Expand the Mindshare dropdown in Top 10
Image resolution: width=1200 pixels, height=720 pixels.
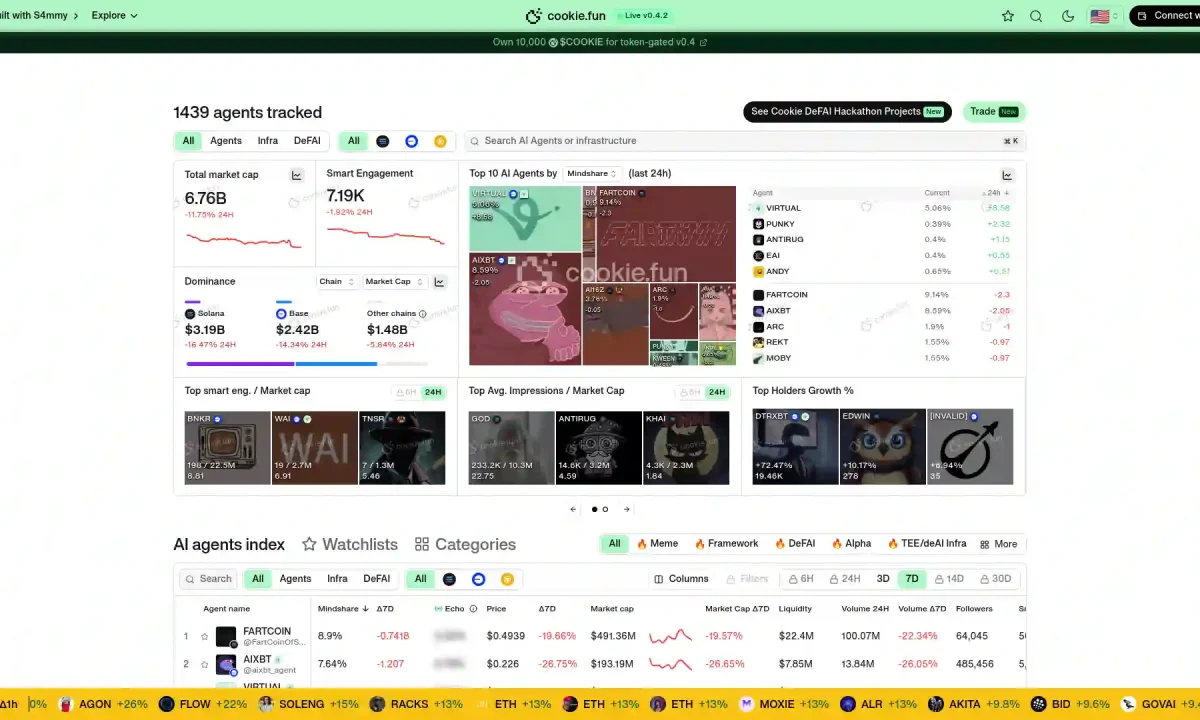(x=592, y=174)
